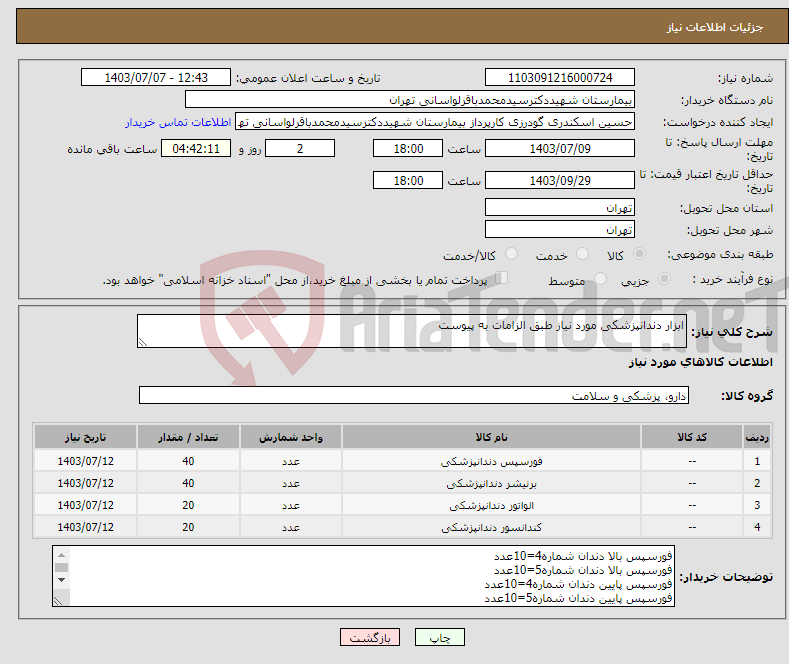The height and width of the screenshot is (664, 789).
Task: Click the delivery city field تهران
Action: 560,229
